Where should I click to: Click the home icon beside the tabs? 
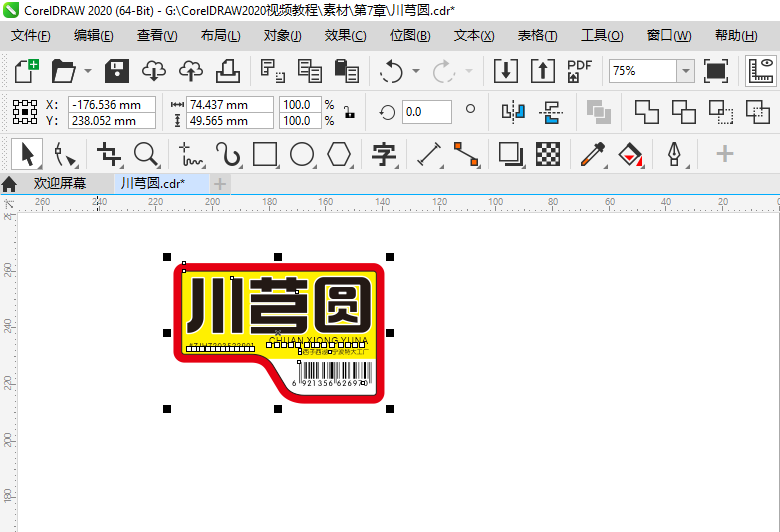9,185
